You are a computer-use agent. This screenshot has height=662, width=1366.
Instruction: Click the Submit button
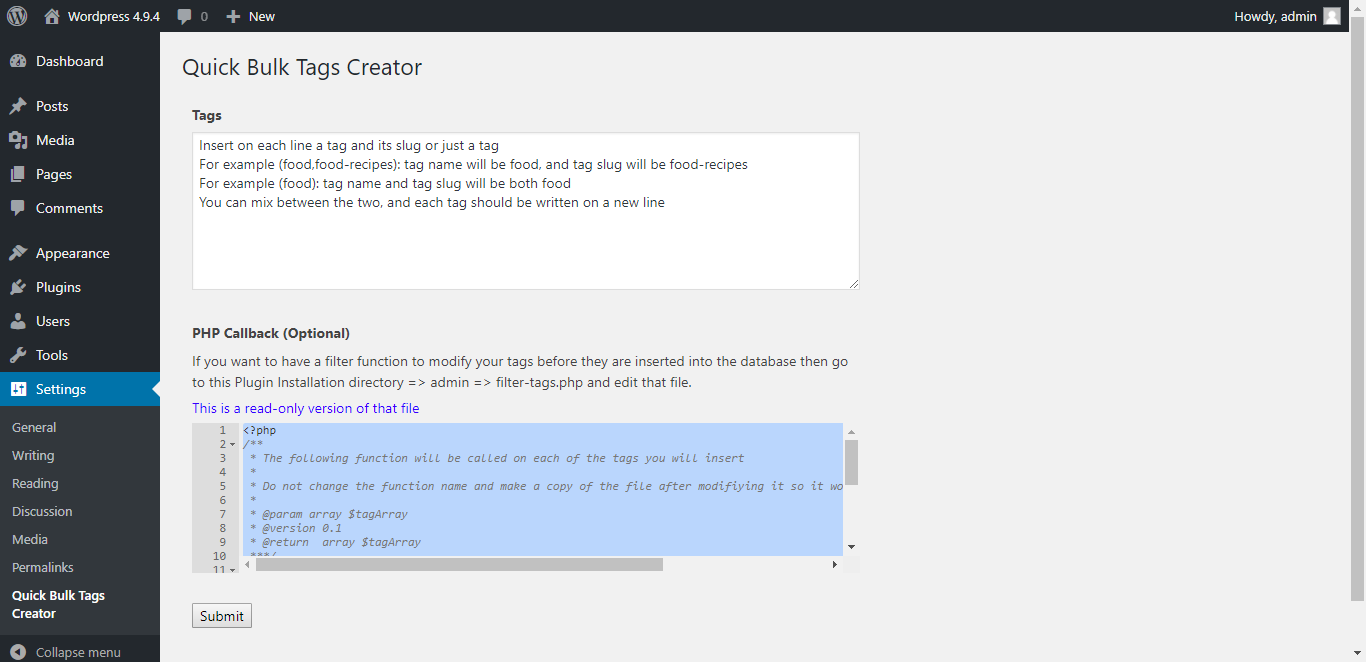(x=222, y=616)
